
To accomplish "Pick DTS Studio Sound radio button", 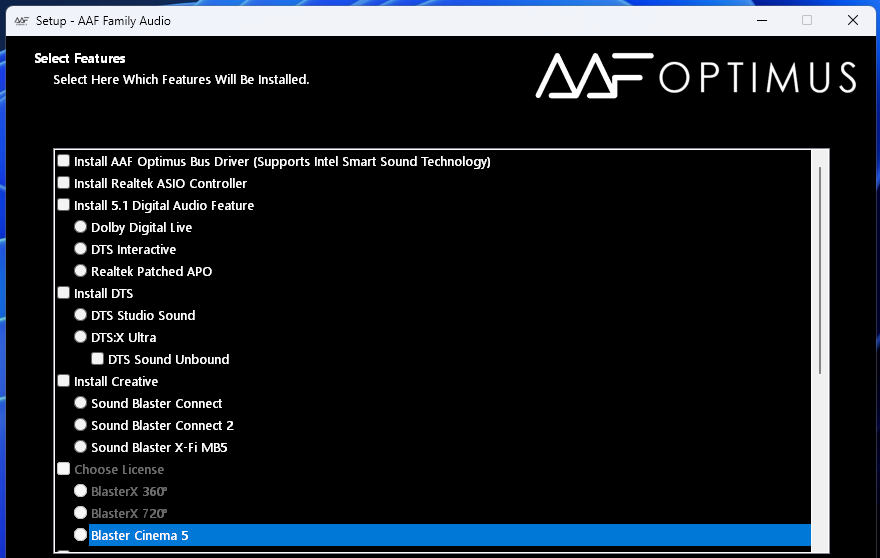I will pyautogui.click(x=80, y=315).
